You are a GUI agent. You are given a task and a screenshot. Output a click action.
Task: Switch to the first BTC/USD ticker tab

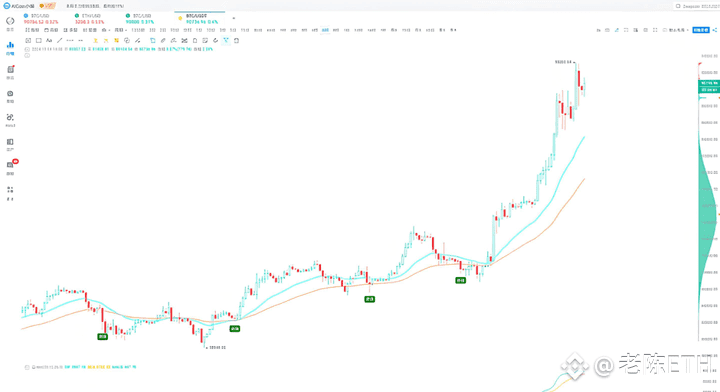(40, 19)
